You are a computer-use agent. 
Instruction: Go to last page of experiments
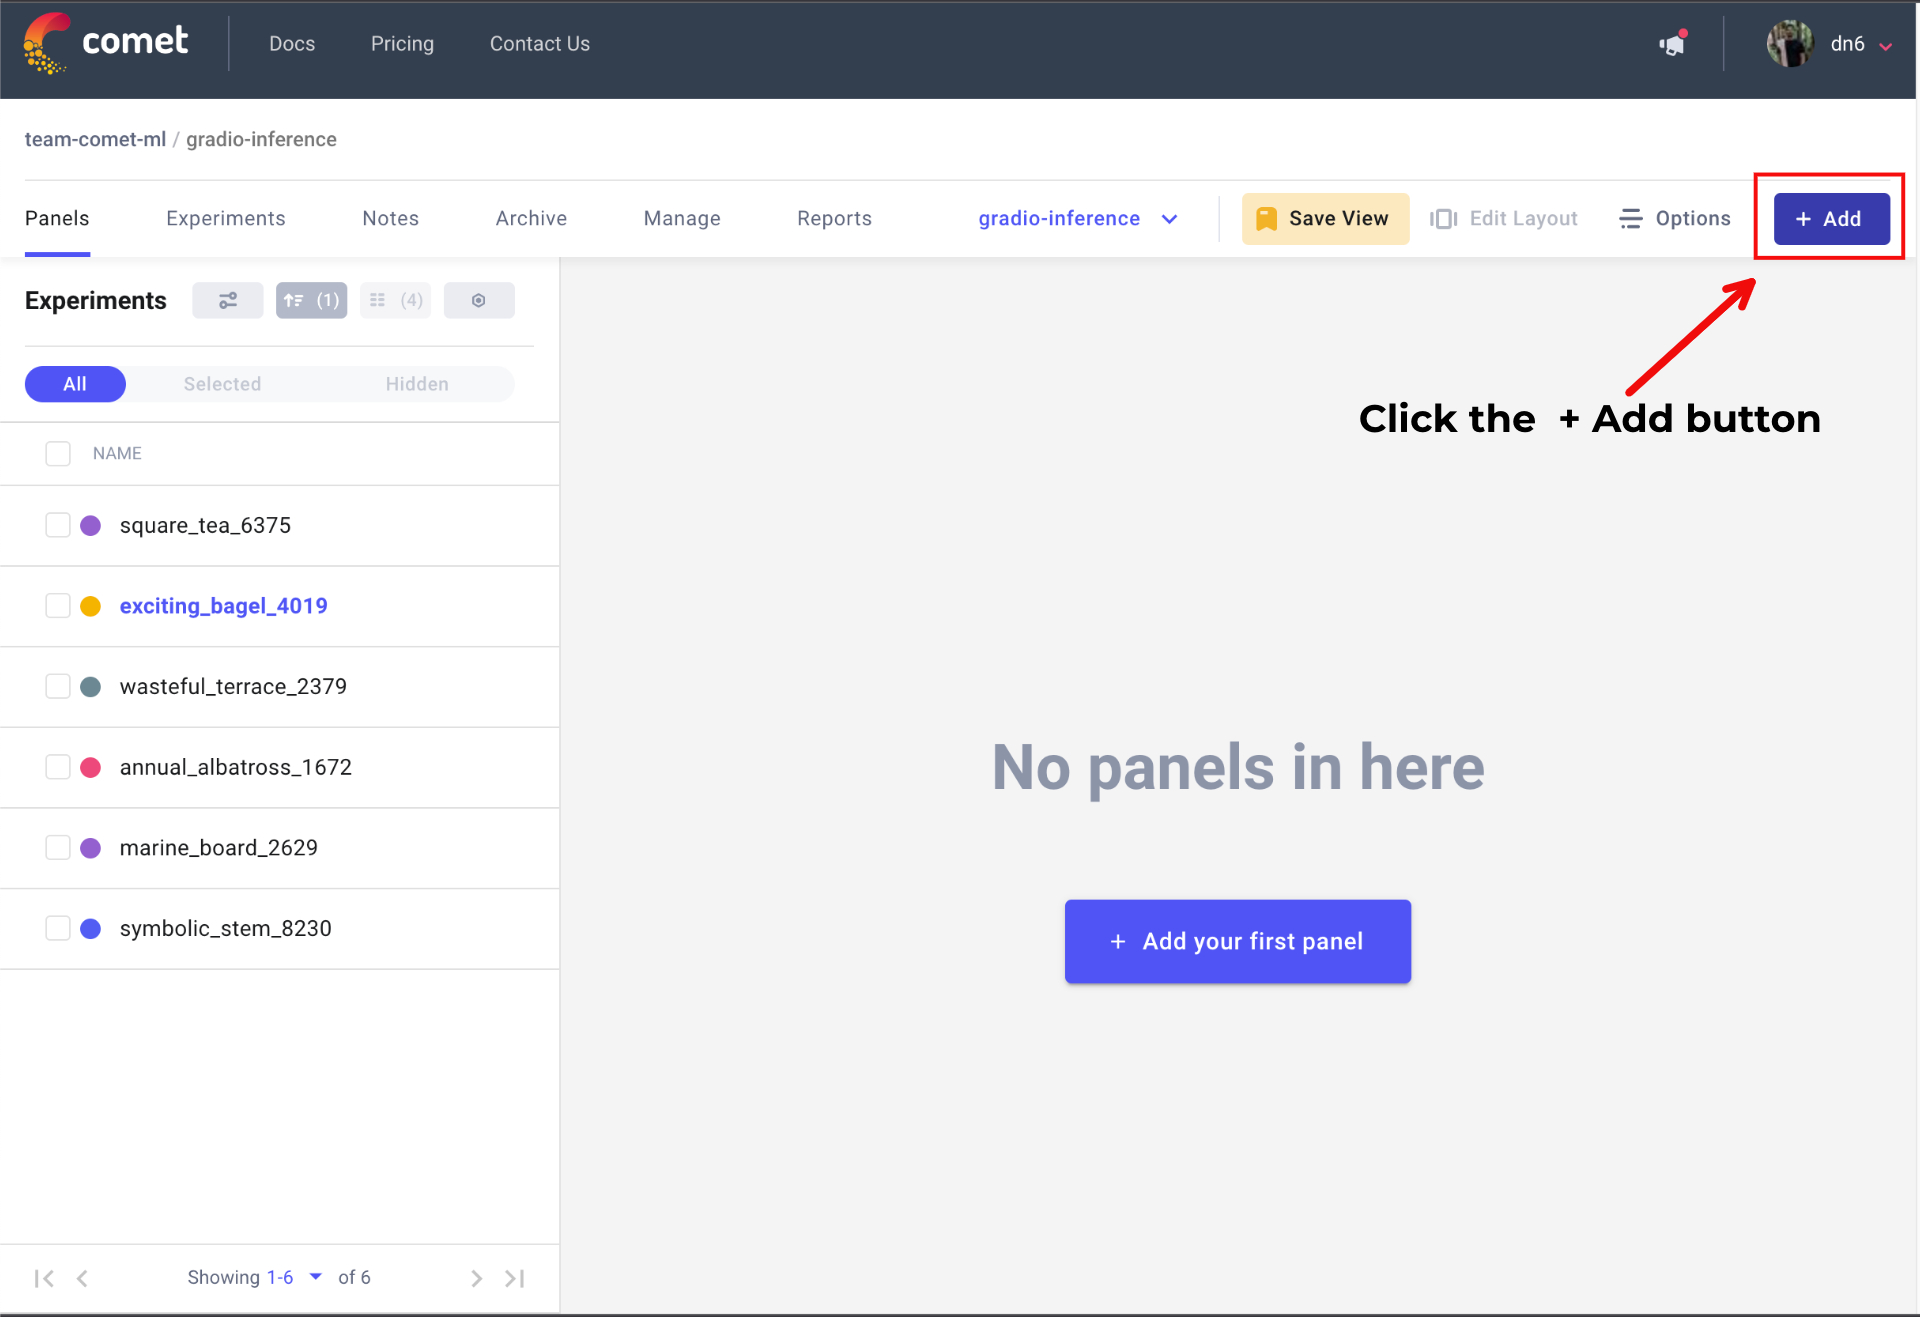(x=515, y=1278)
